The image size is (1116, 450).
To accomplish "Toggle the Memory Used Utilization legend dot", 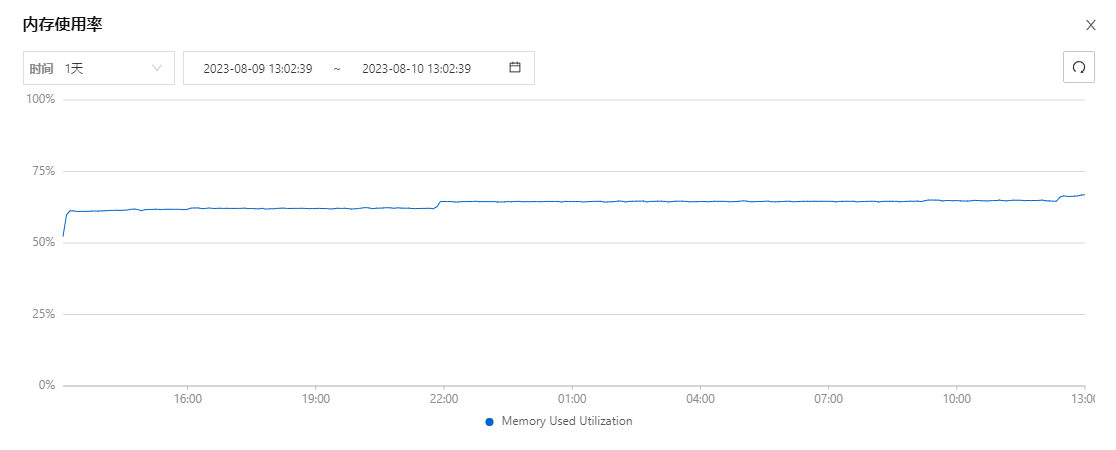I will (x=490, y=422).
